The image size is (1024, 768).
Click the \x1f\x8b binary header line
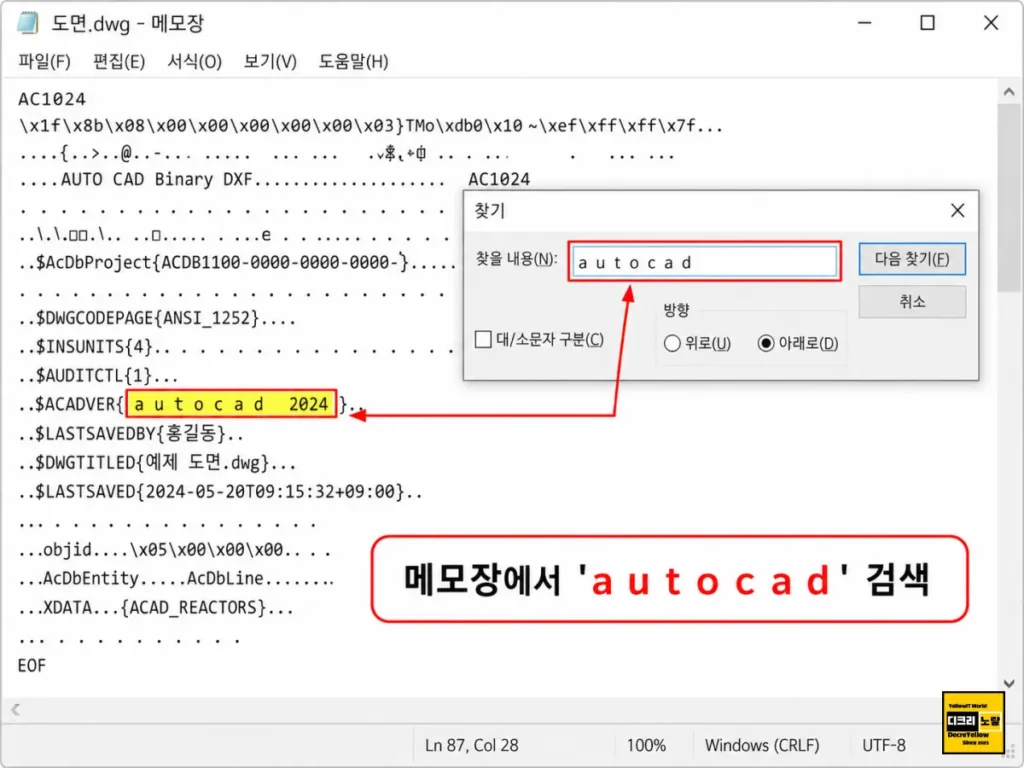(x=371, y=126)
